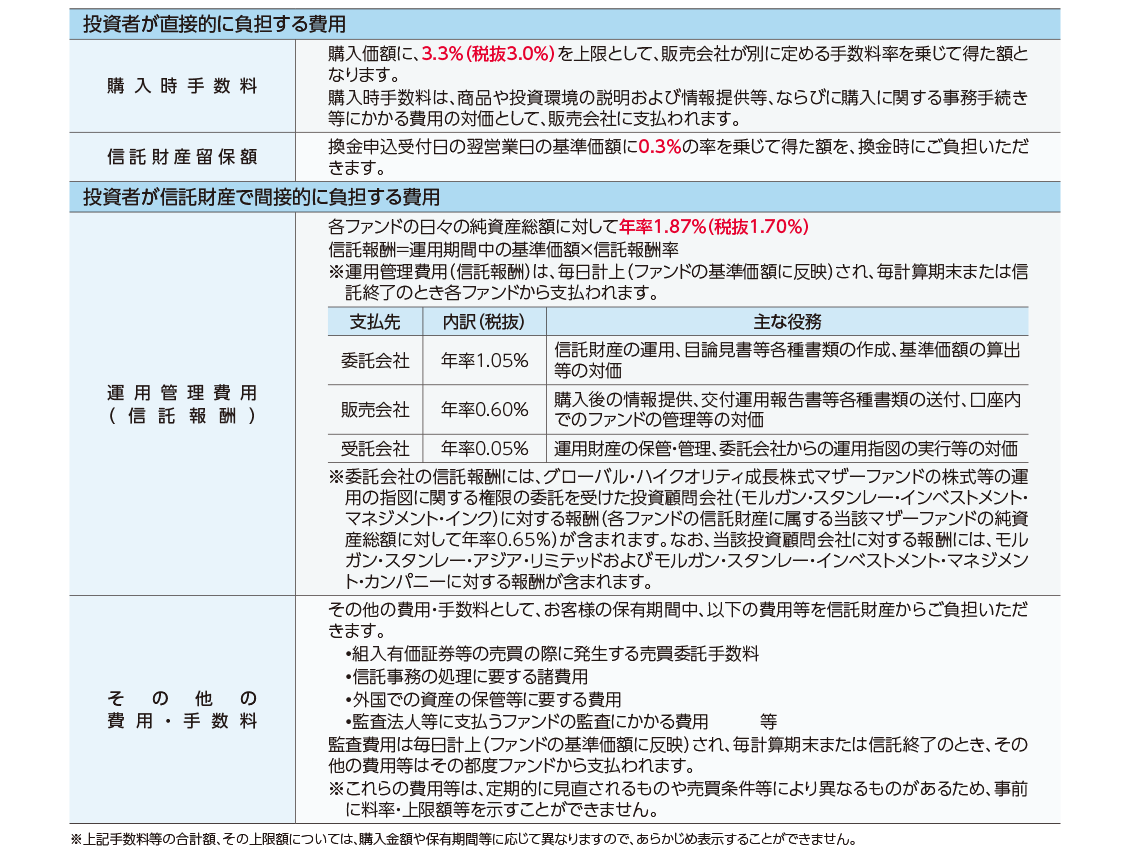This screenshot has width=1130, height=867.
Task: Select the 信託財産留保額 row label
Action: (182, 156)
